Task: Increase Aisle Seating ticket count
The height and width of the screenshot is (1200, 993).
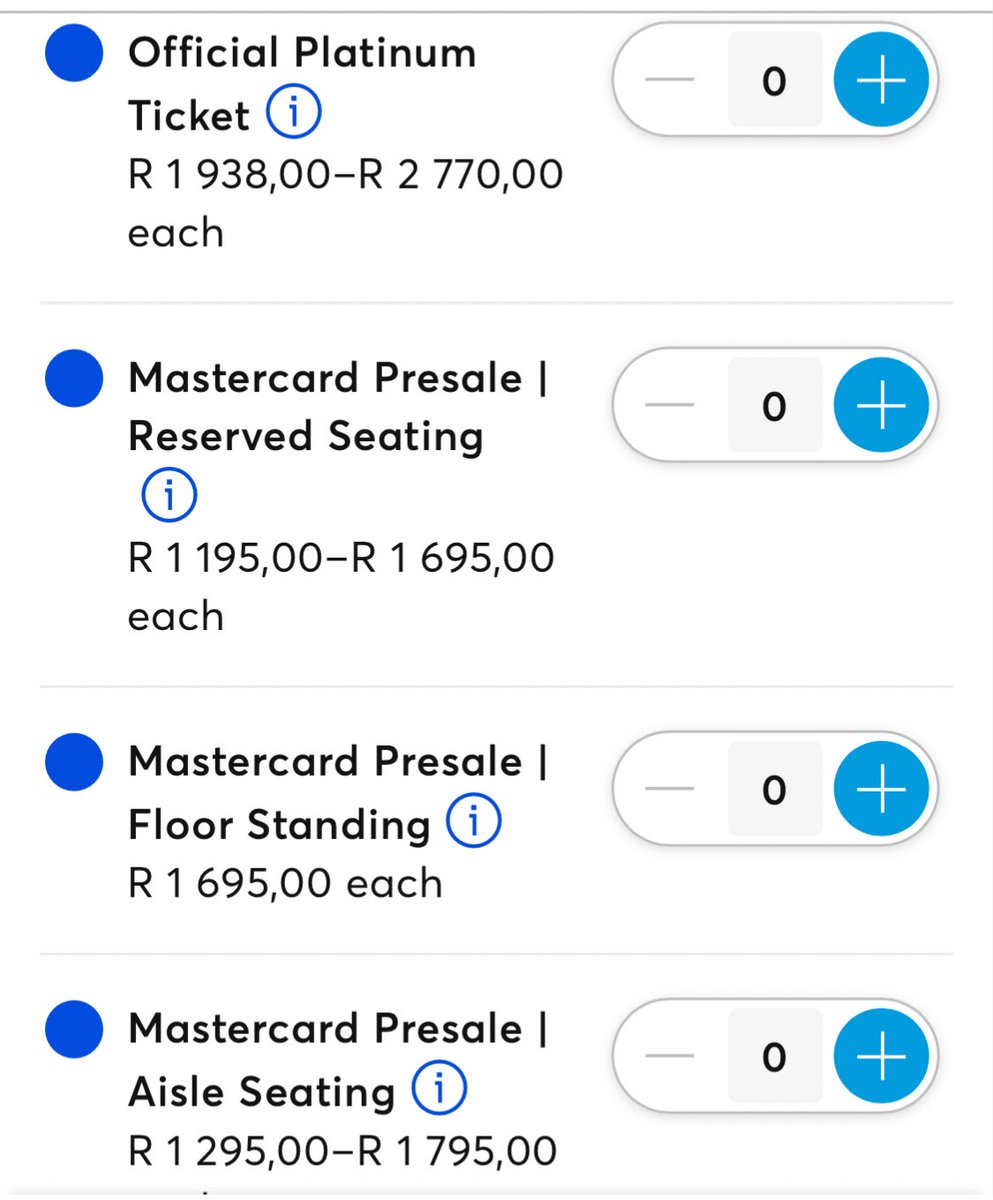Action: click(881, 1057)
